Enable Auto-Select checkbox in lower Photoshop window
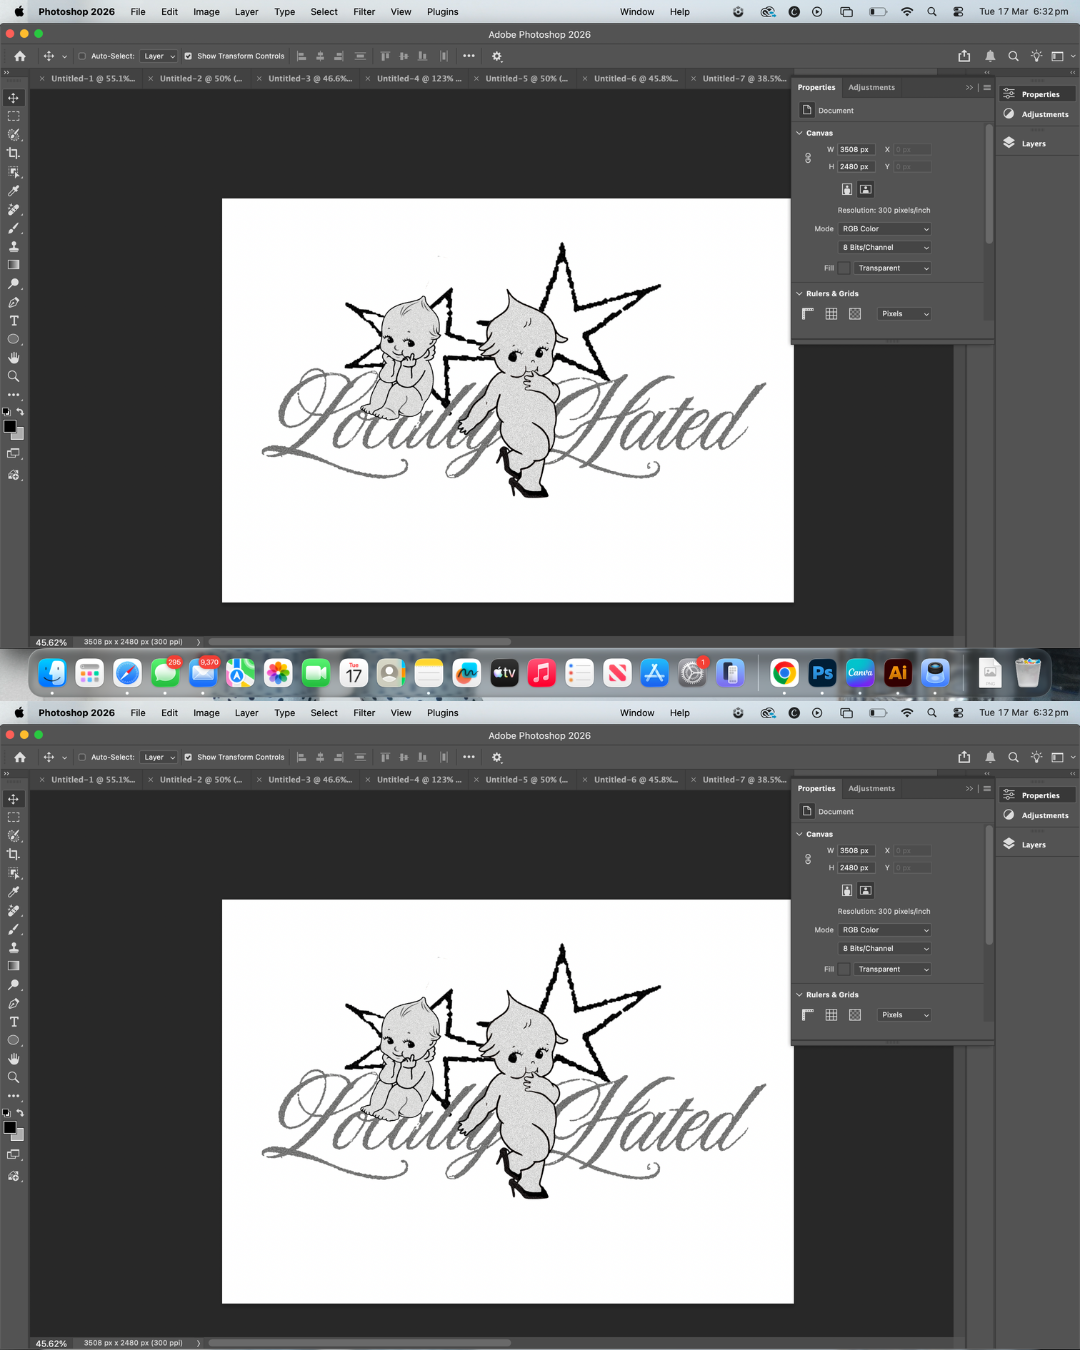The height and width of the screenshot is (1350, 1080). coord(82,757)
